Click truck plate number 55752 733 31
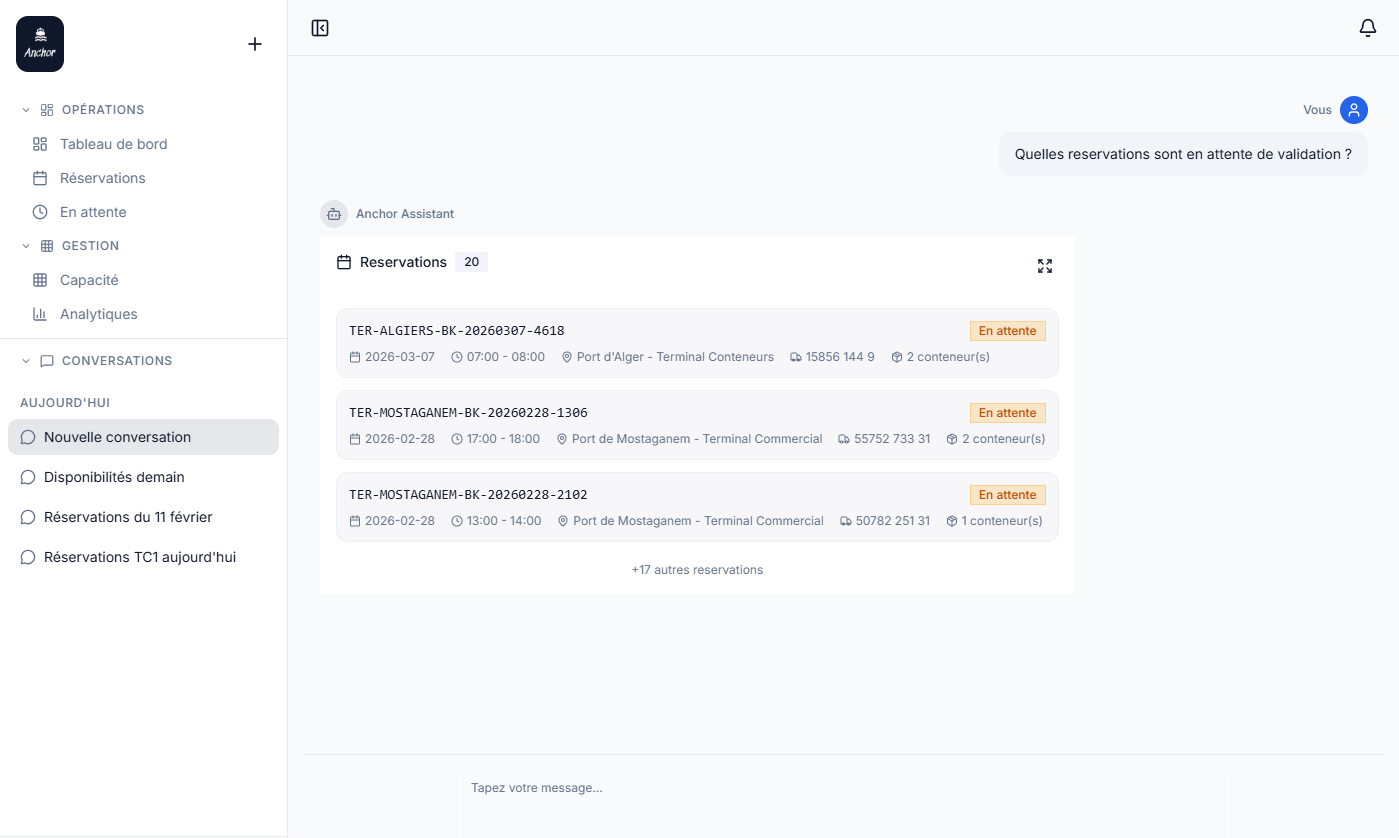This screenshot has width=1399, height=838. click(x=892, y=439)
